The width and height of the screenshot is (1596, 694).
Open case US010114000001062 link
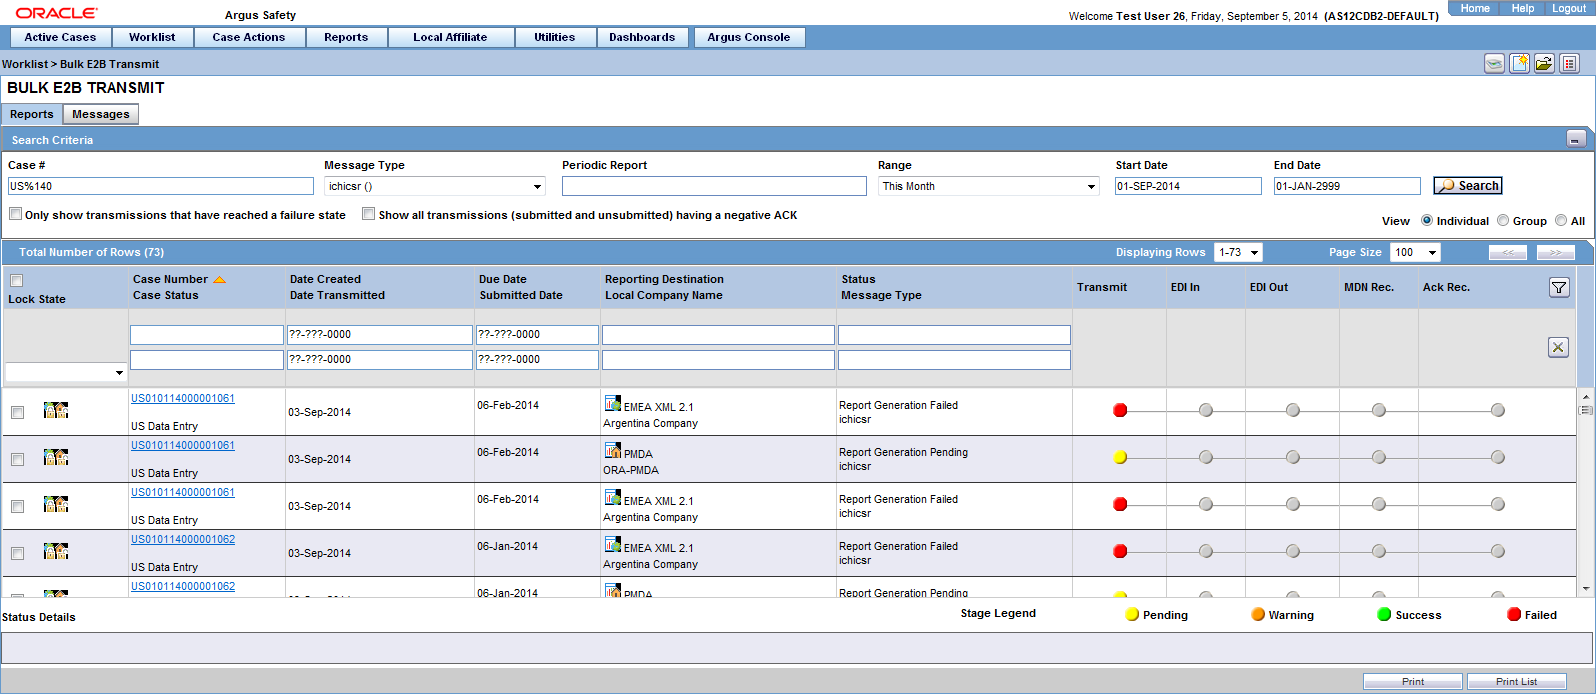click(183, 539)
